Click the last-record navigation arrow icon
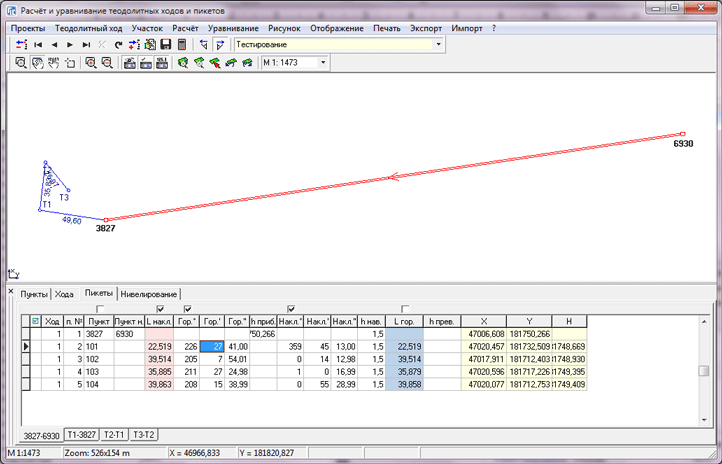The height and width of the screenshot is (464, 722). 86,45
